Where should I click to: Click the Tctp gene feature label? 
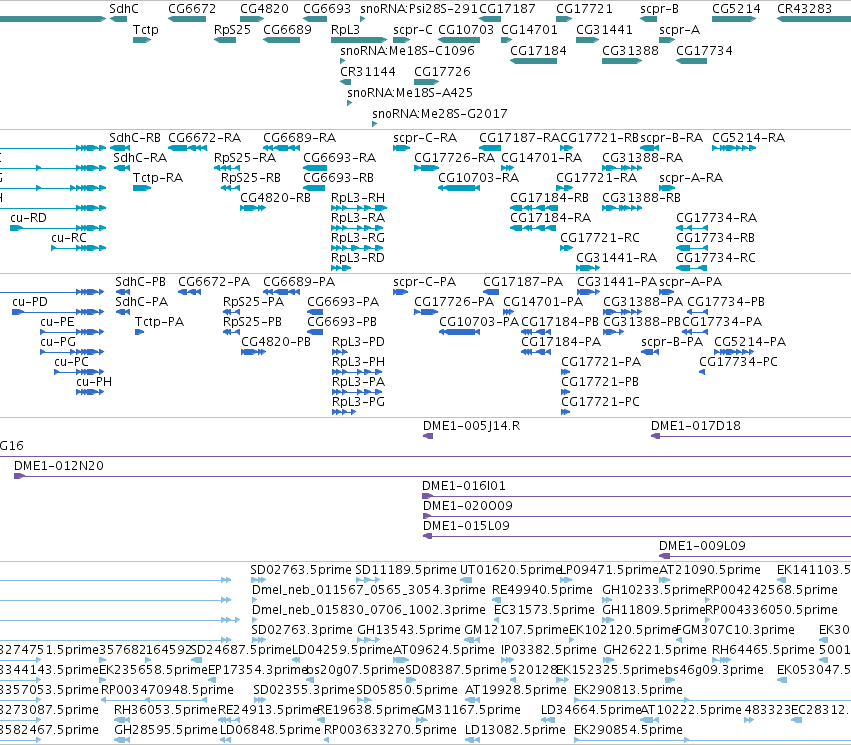click(x=145, y=29)
